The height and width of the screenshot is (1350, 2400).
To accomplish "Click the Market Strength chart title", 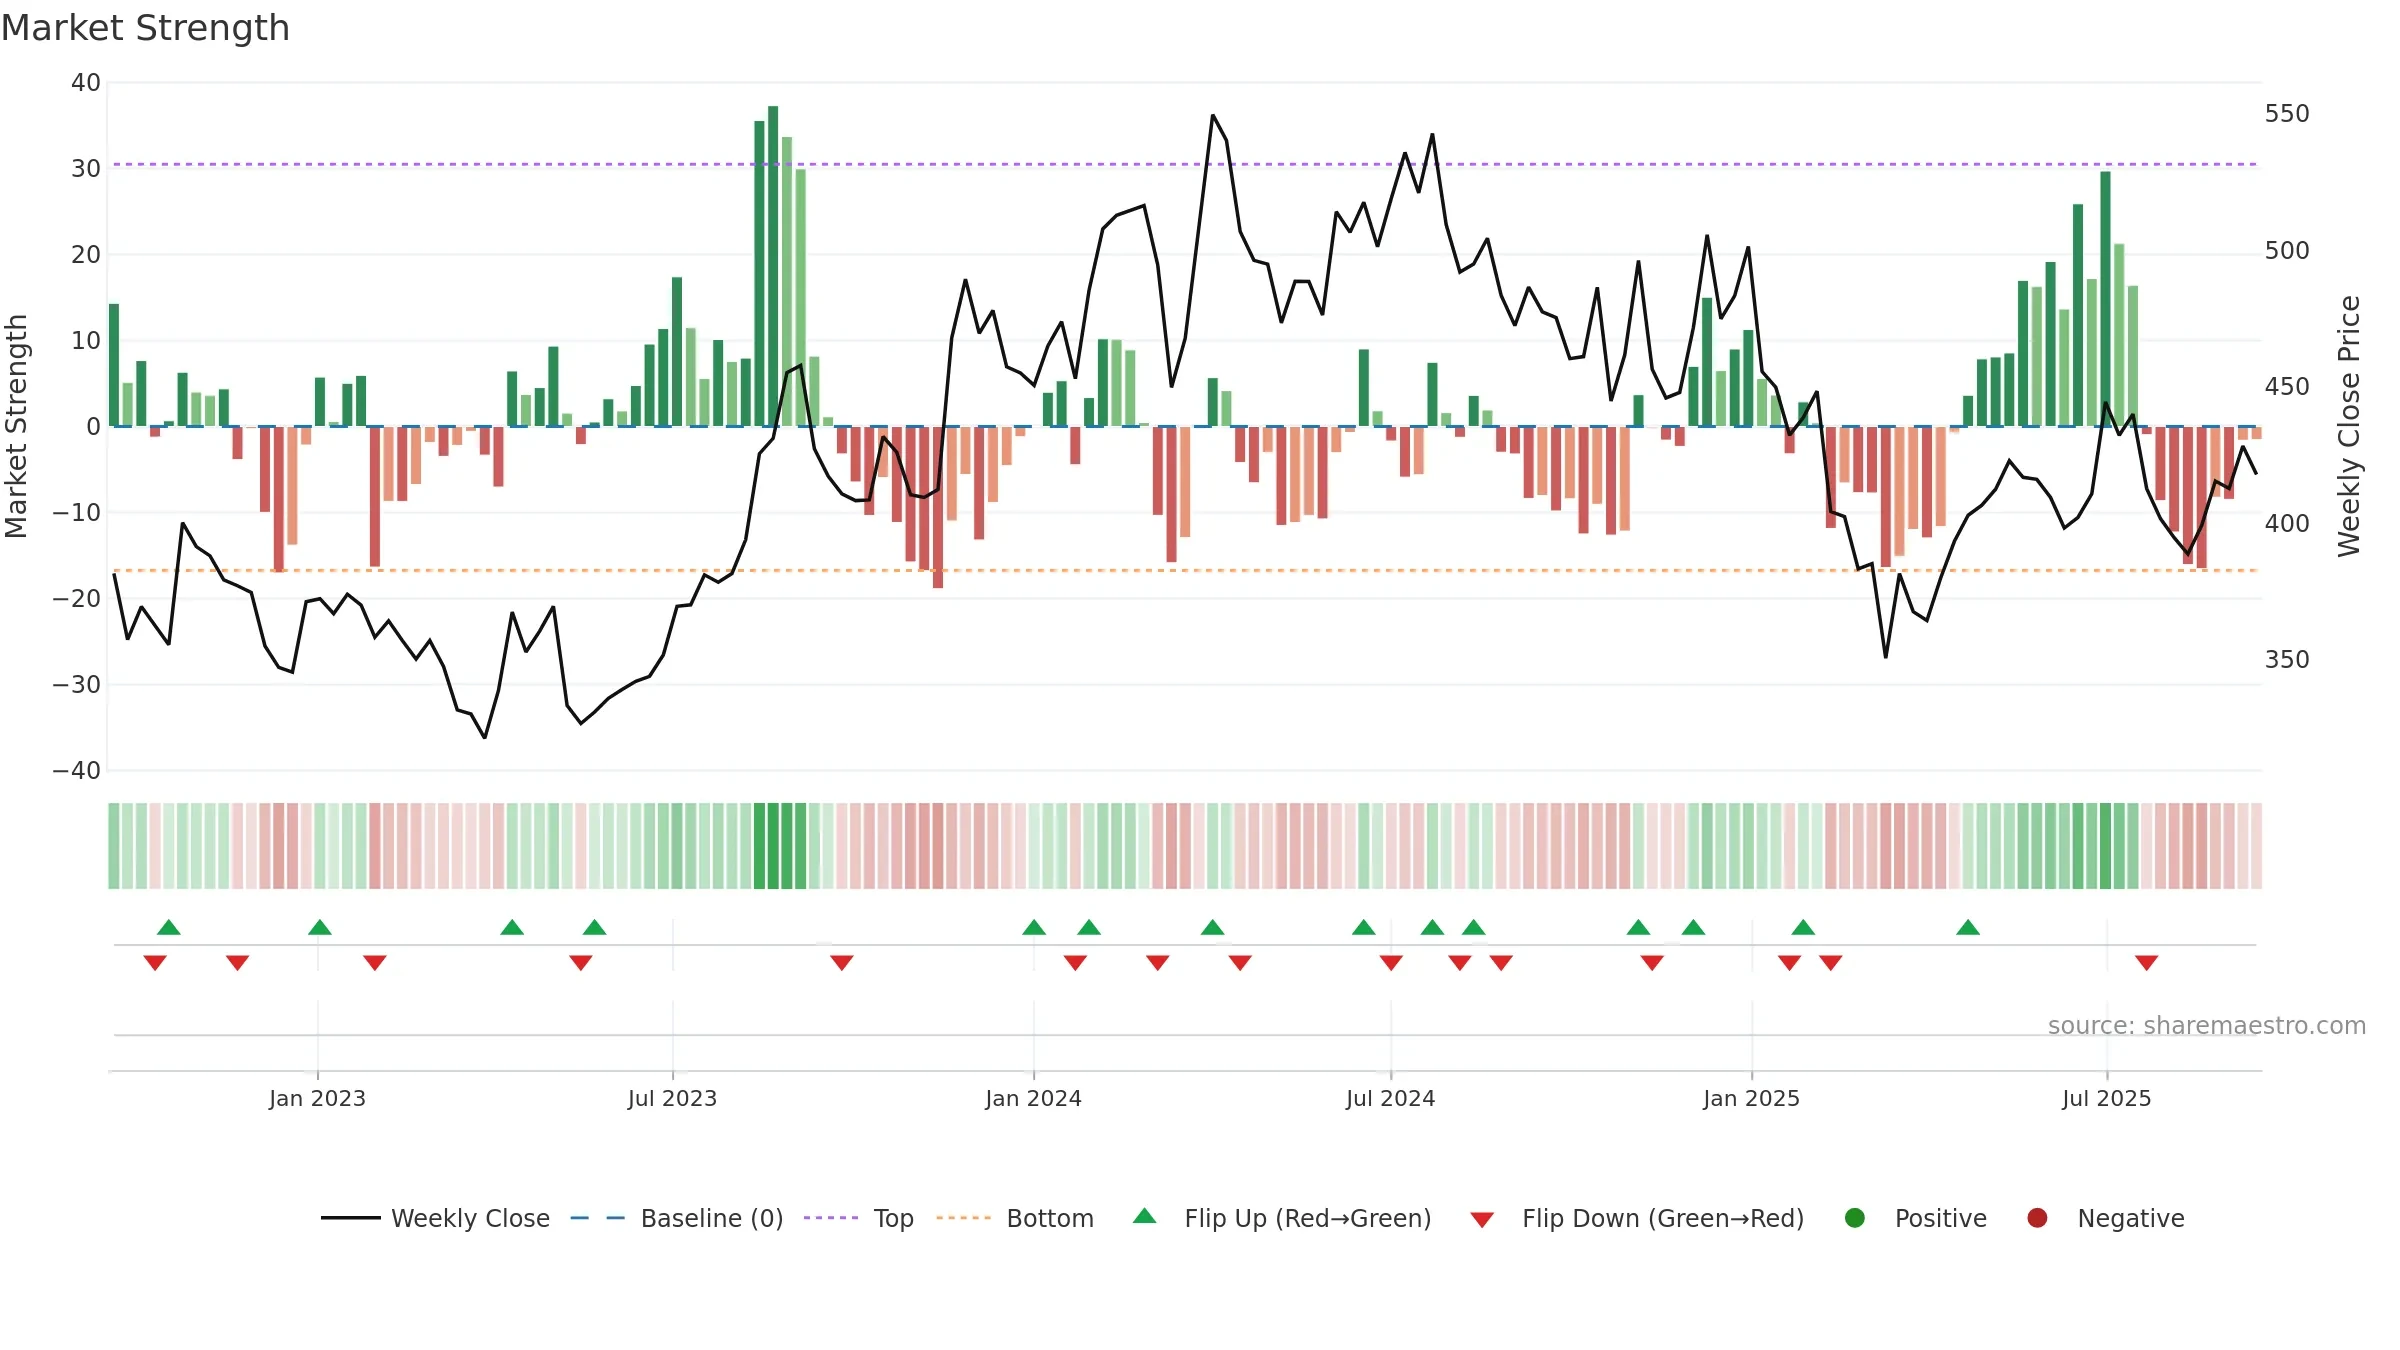I will (145, 28).
